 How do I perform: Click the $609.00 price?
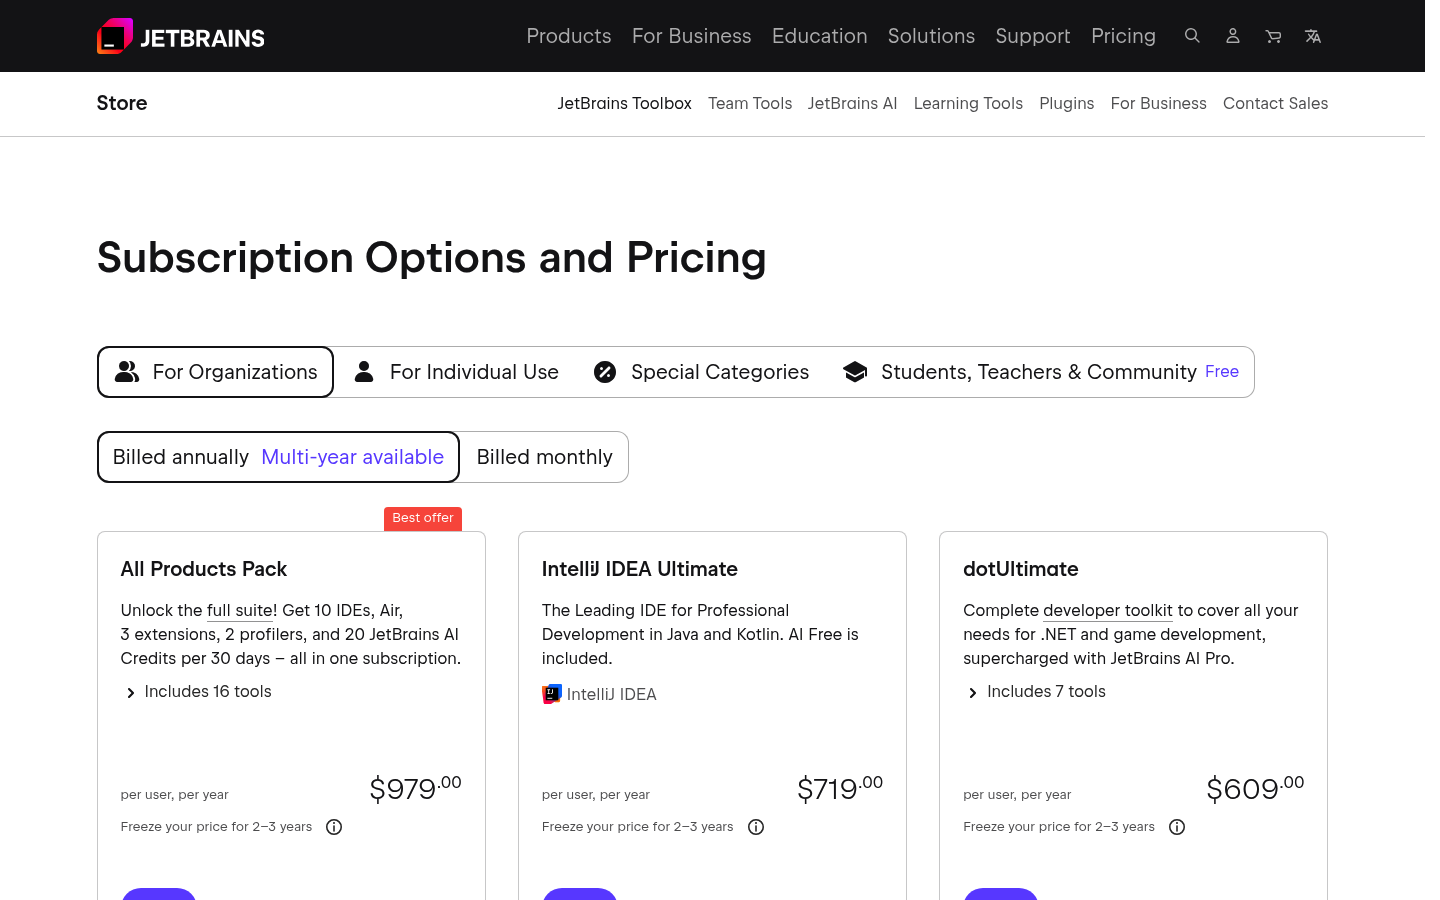[x=1255, y=788]
